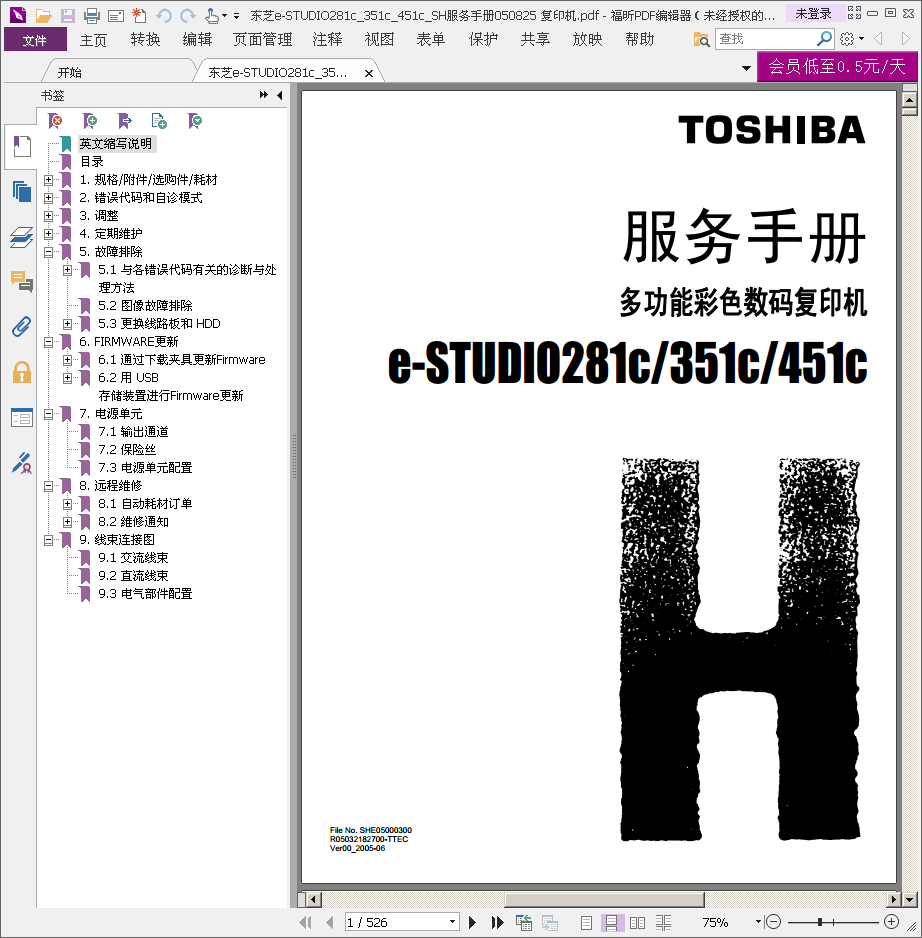Open bookmark 9.3 电气部件配置
Viewport: 922px width, 938px height.
click(x=145, y=593)
